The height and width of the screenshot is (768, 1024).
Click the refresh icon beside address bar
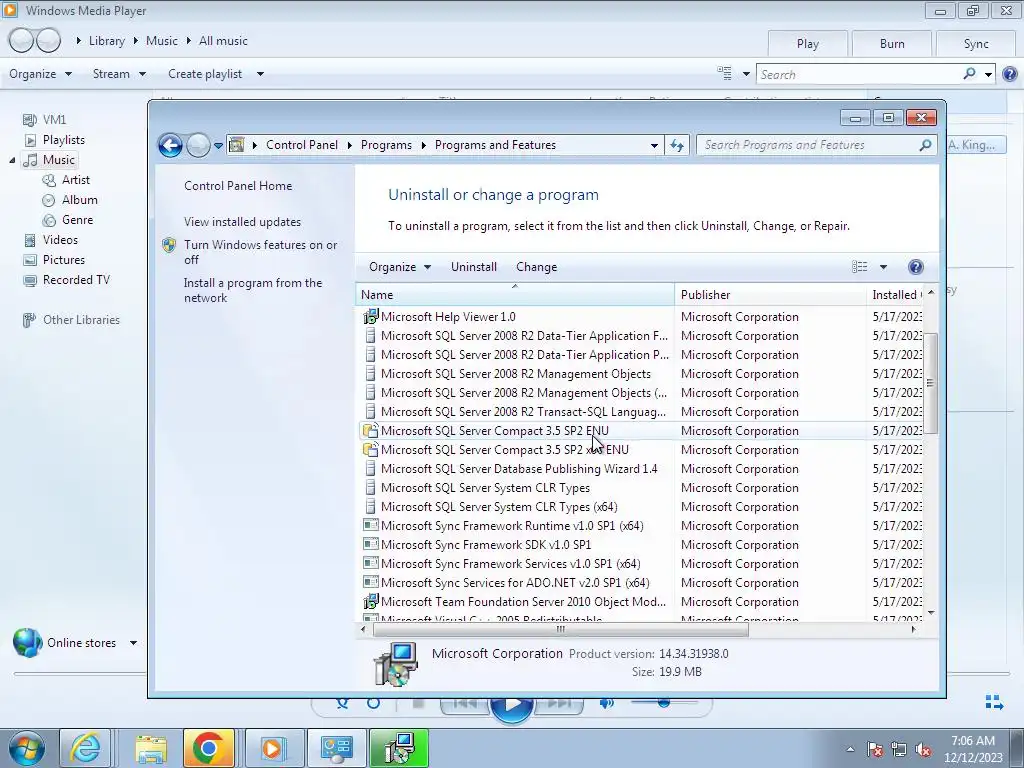[x=677, y=146]
